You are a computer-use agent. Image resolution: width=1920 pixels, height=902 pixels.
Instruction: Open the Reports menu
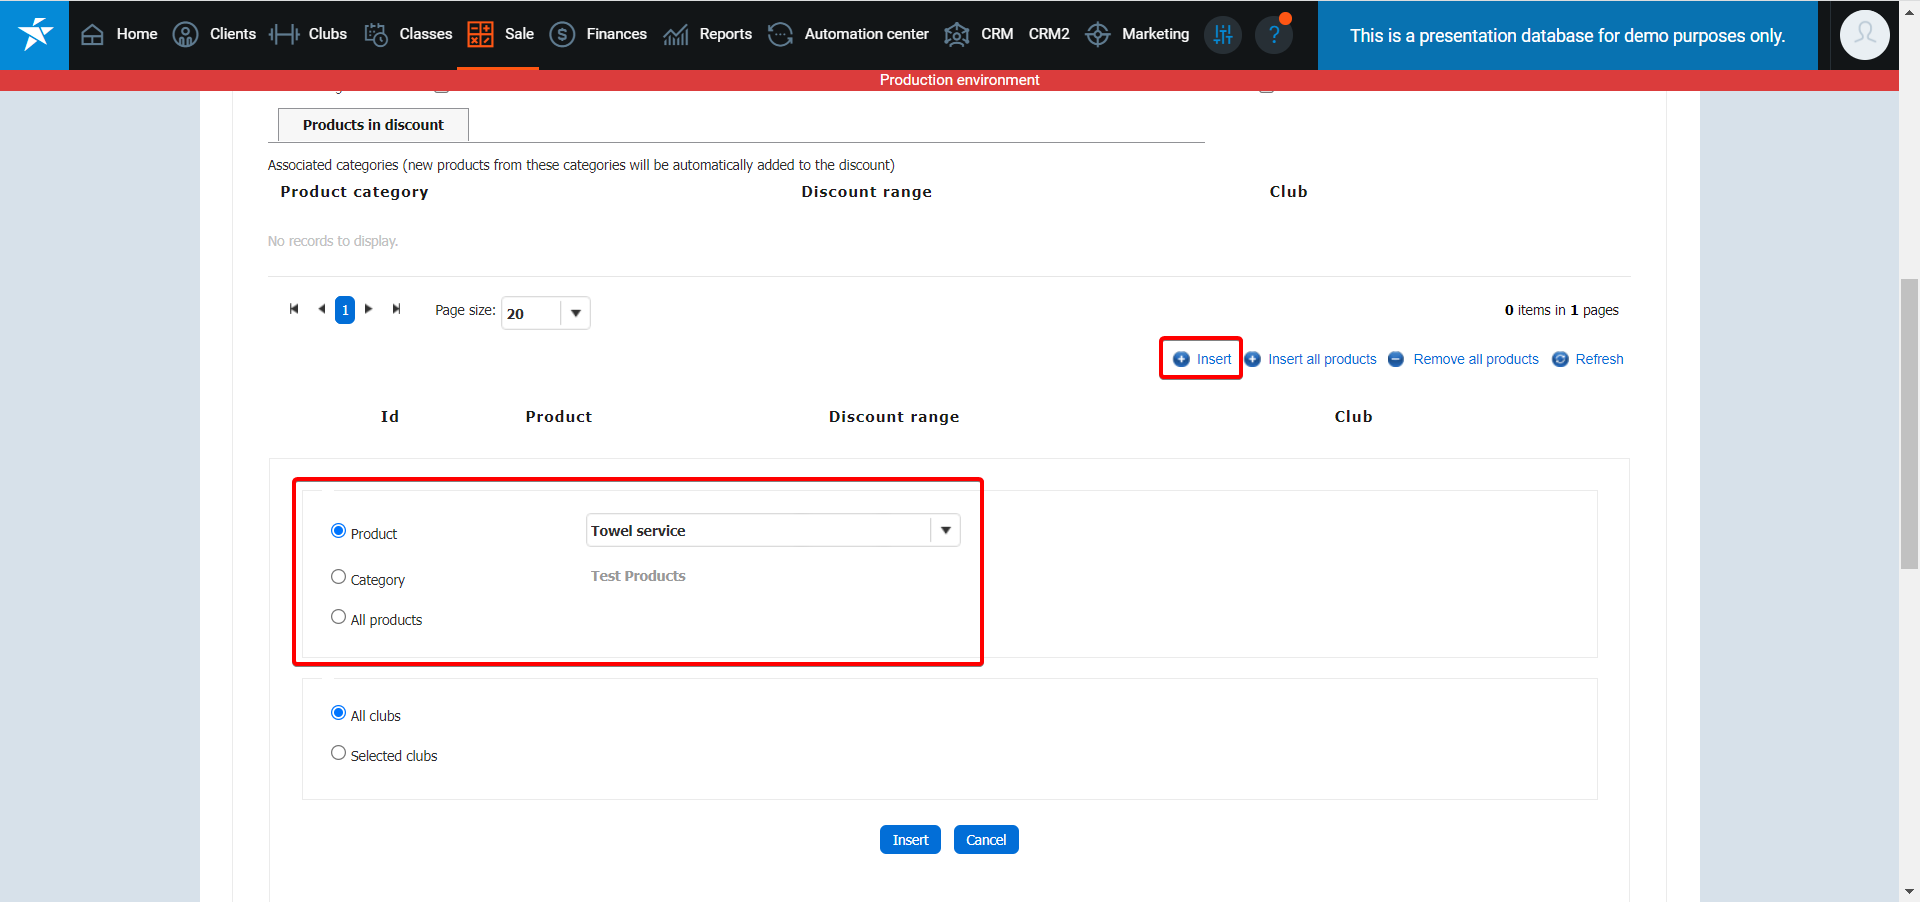tap(725, 34)
